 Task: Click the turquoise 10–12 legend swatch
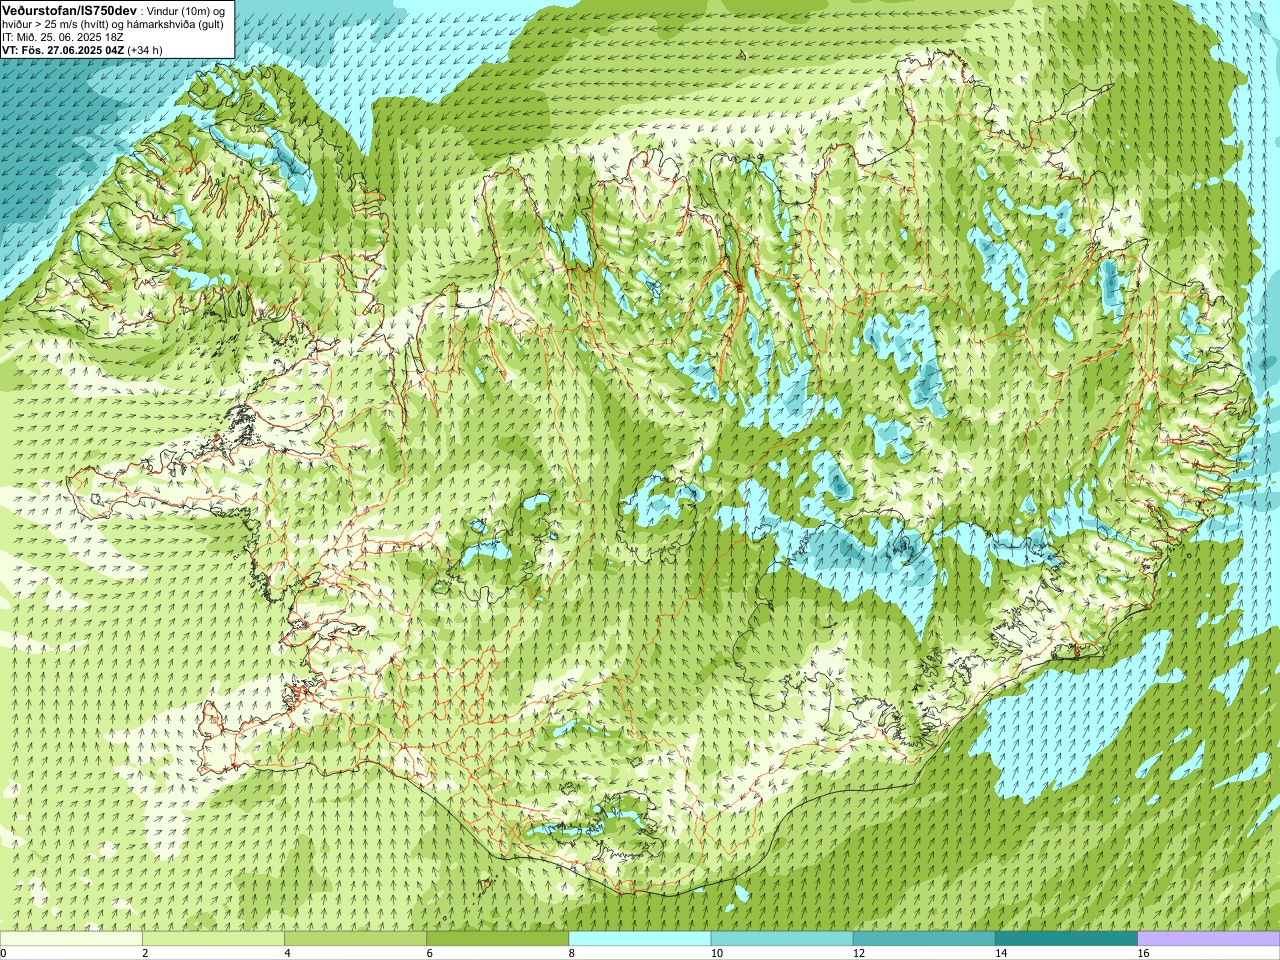782,939
